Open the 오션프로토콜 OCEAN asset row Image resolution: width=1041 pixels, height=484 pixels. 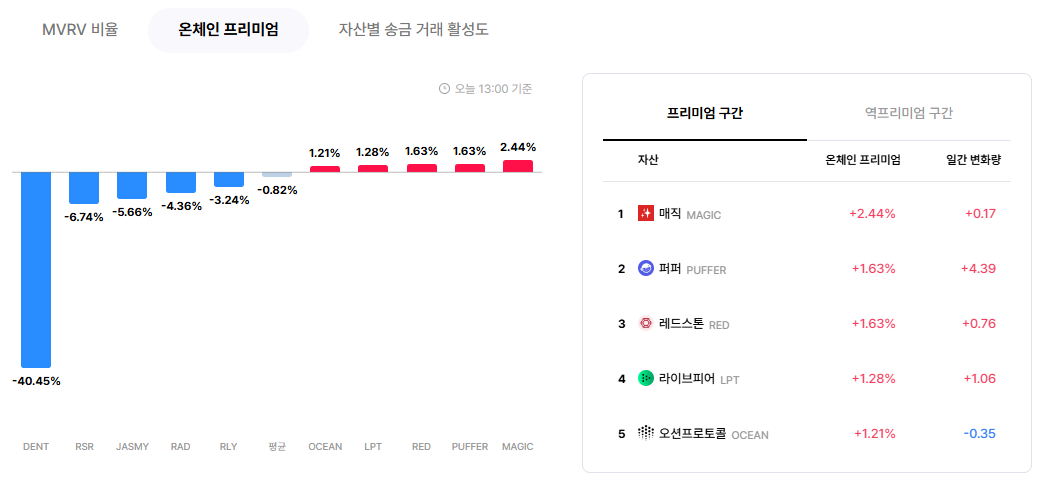[x=807, y=434]
